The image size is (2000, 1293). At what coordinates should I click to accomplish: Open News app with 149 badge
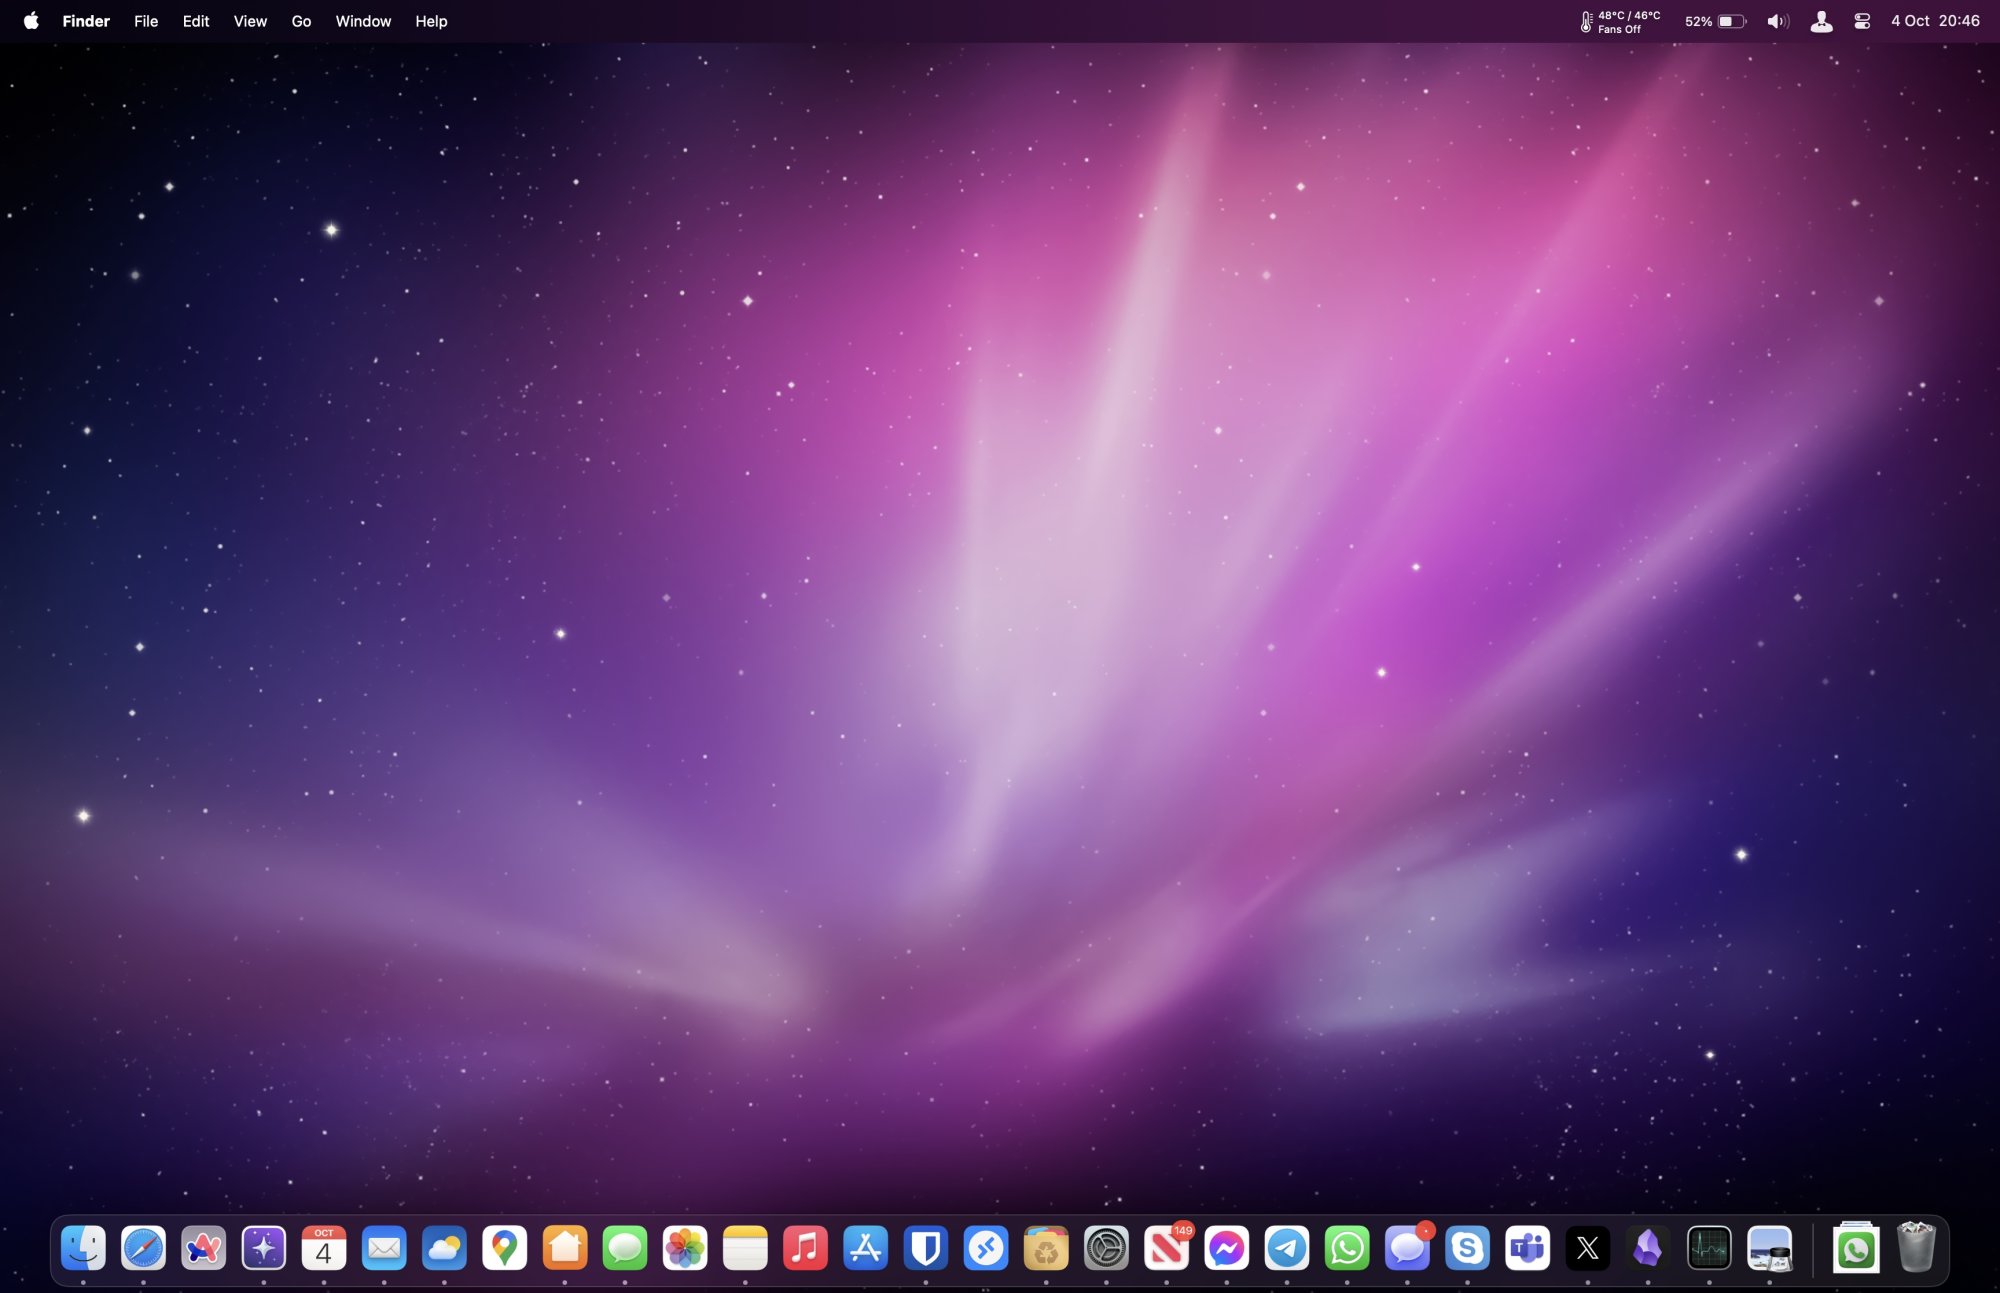(1166, 1248)
